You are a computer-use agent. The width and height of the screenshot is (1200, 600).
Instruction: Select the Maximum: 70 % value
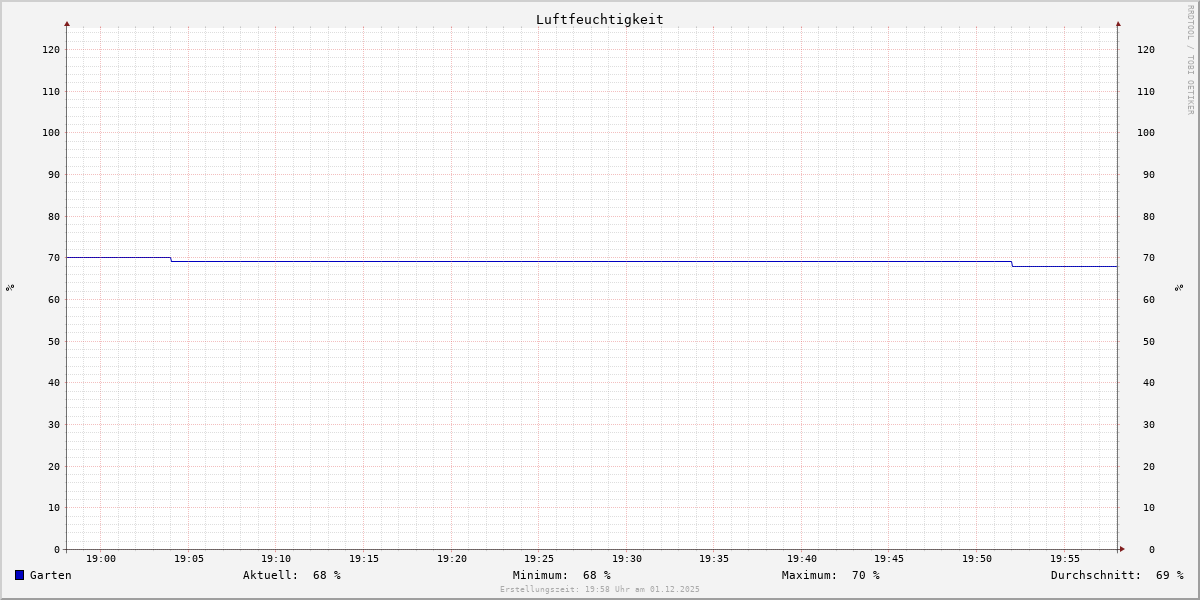[x=831, y=575]
